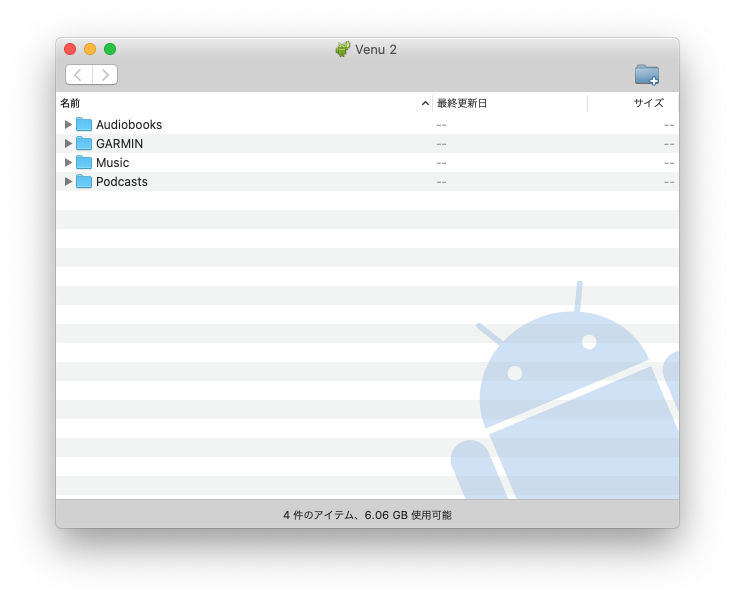
Task: Expand the Music folder triangle
Action: click(x=68, y=162)
